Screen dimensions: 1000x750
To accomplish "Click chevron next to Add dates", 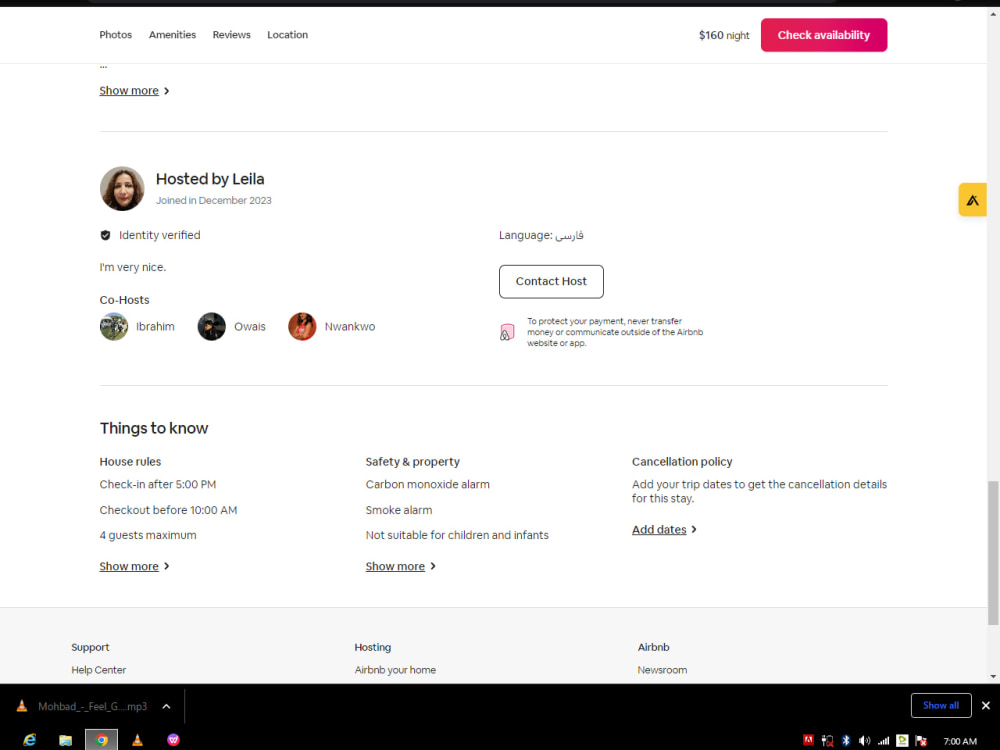I will 694,529.
